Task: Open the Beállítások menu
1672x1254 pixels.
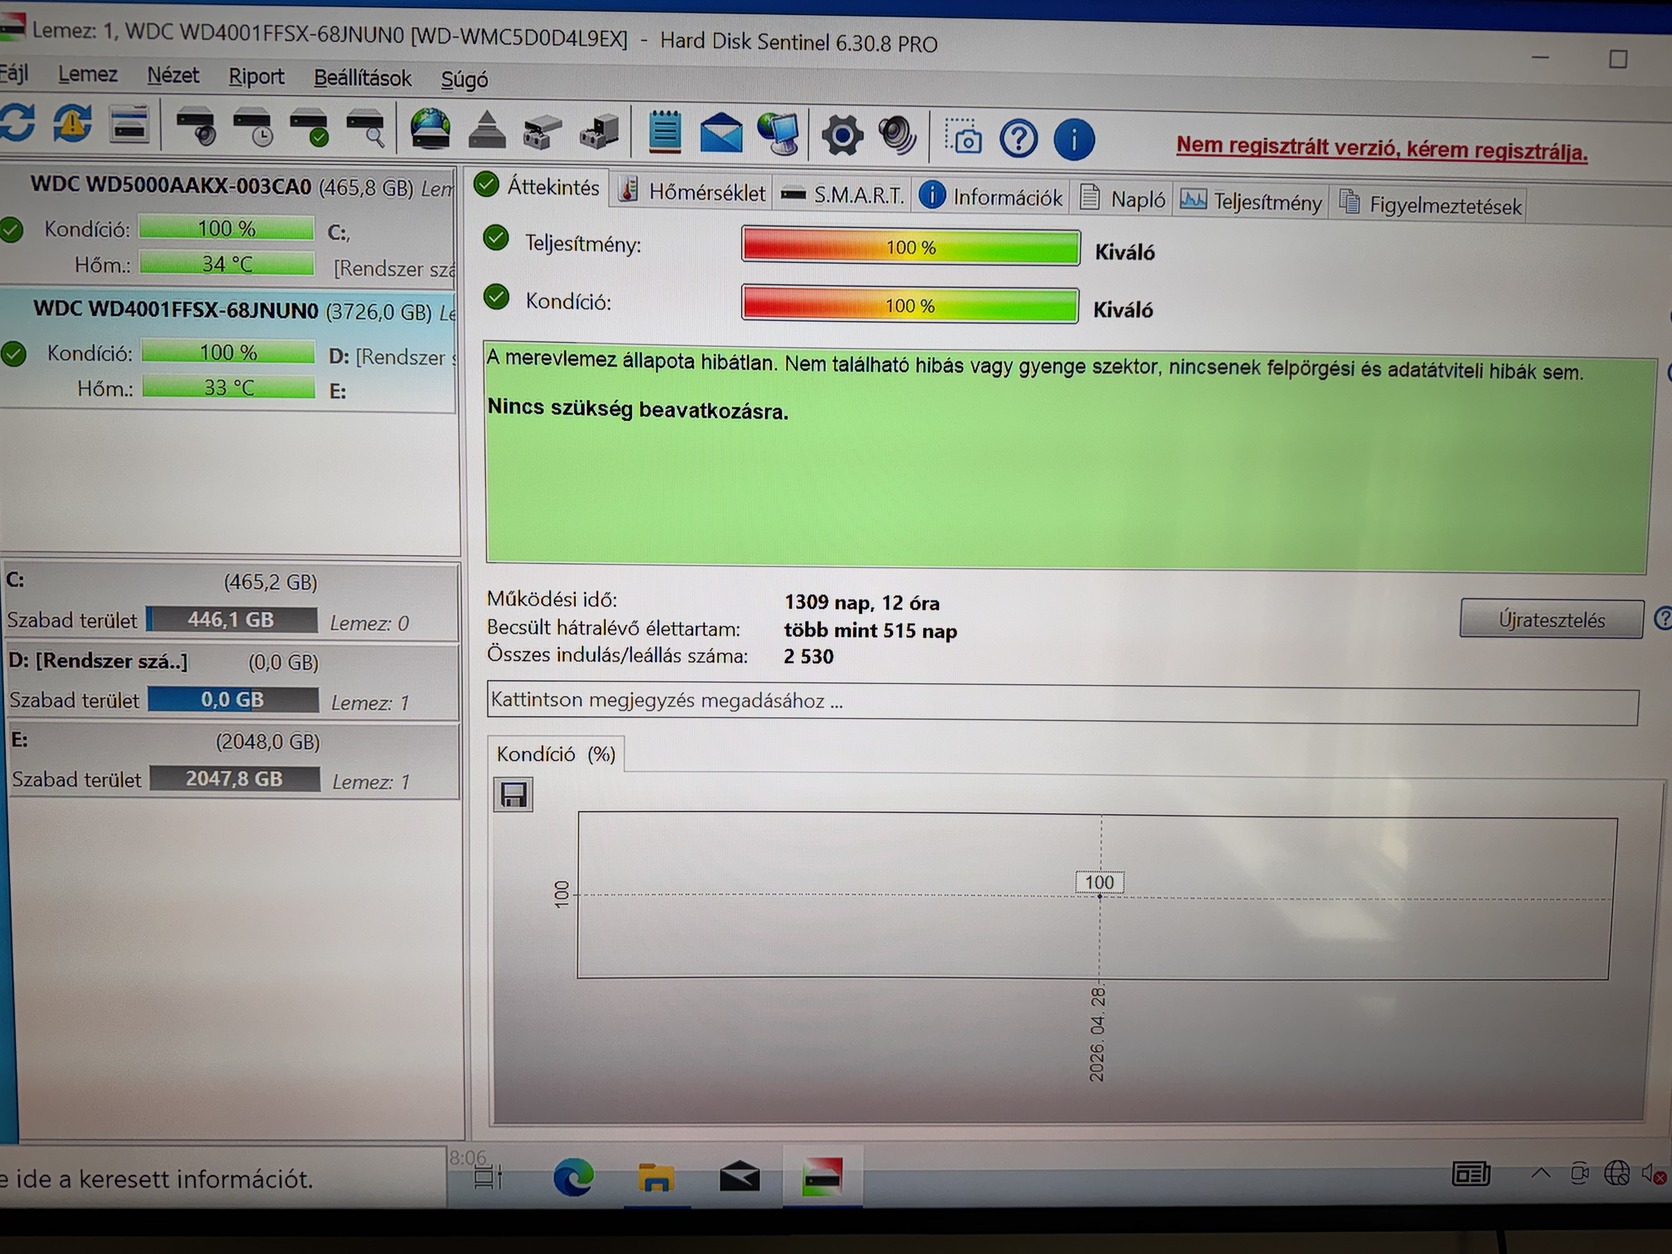Action: (x=363, y=78)
